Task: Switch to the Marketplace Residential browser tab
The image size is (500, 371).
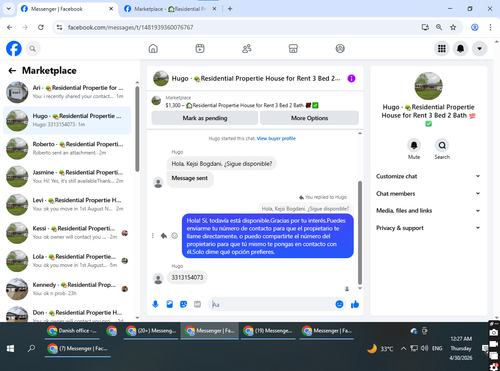Action: 170,9
